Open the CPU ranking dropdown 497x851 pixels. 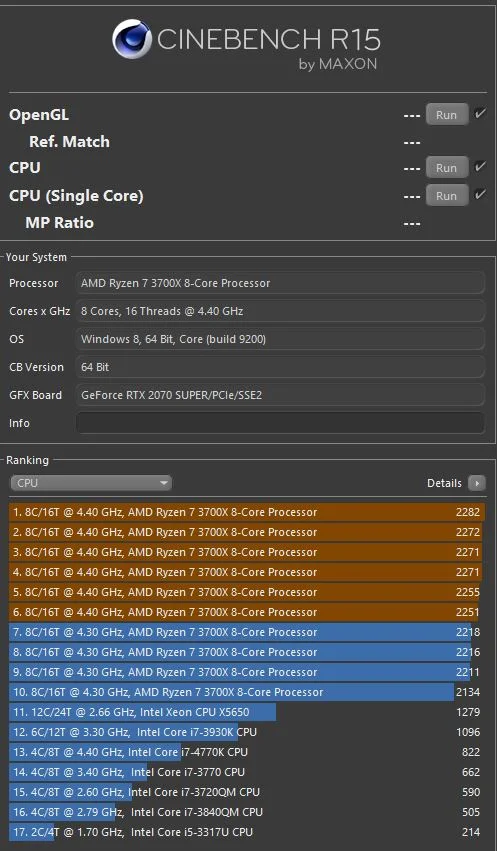click(91, 483)
